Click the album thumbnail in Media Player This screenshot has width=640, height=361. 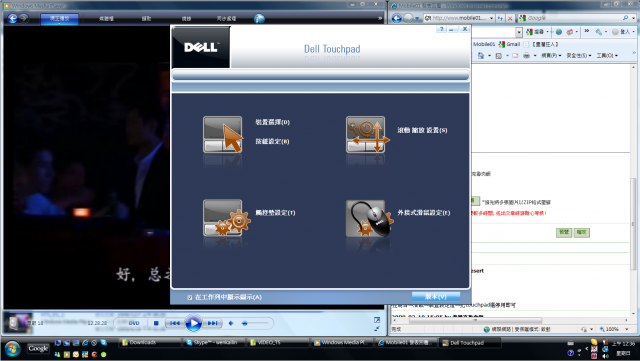point(17,323)
